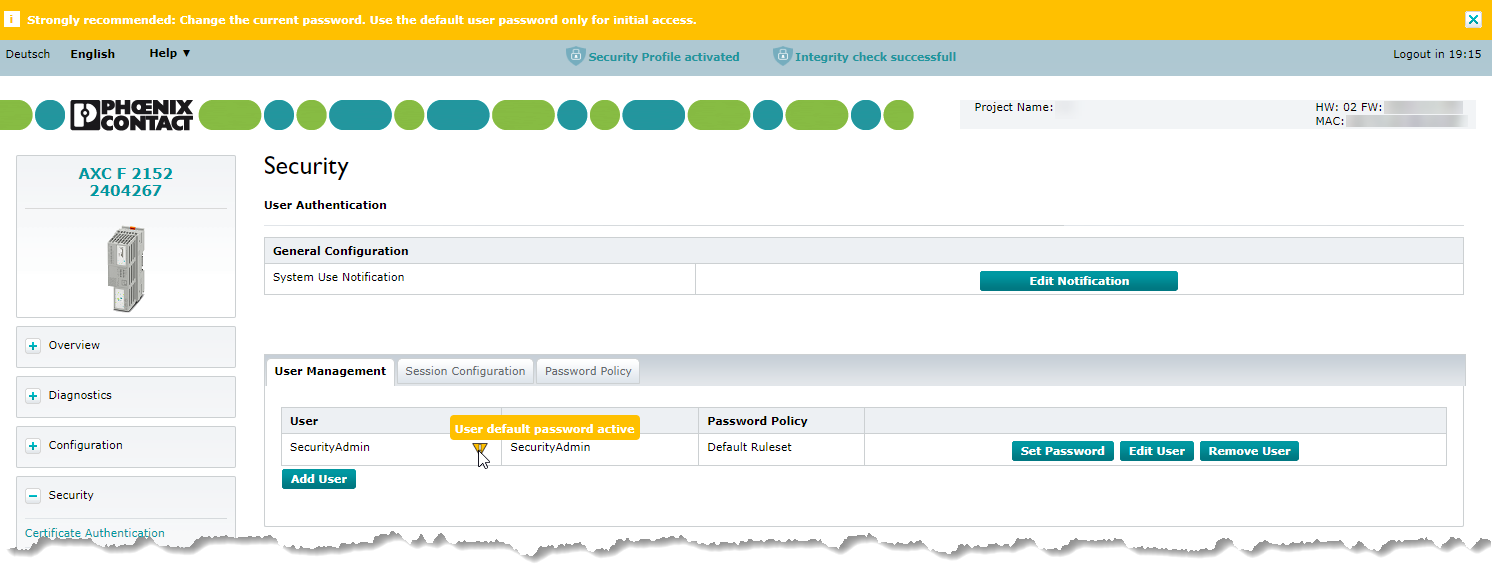This screenshot has height=564, width=1492.
Task: Click the AXC F 2152 2404267 device title
Action: click(x=126, y=182)
